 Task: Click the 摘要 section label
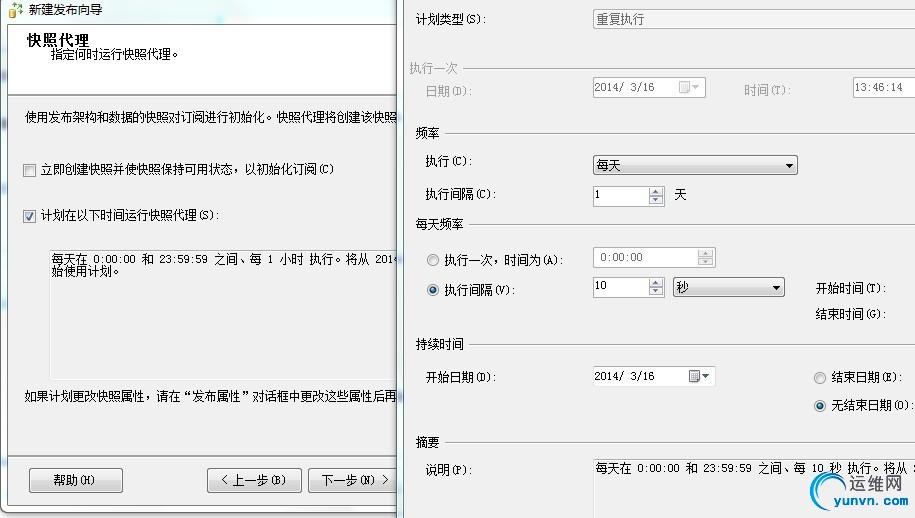point(427,442)
